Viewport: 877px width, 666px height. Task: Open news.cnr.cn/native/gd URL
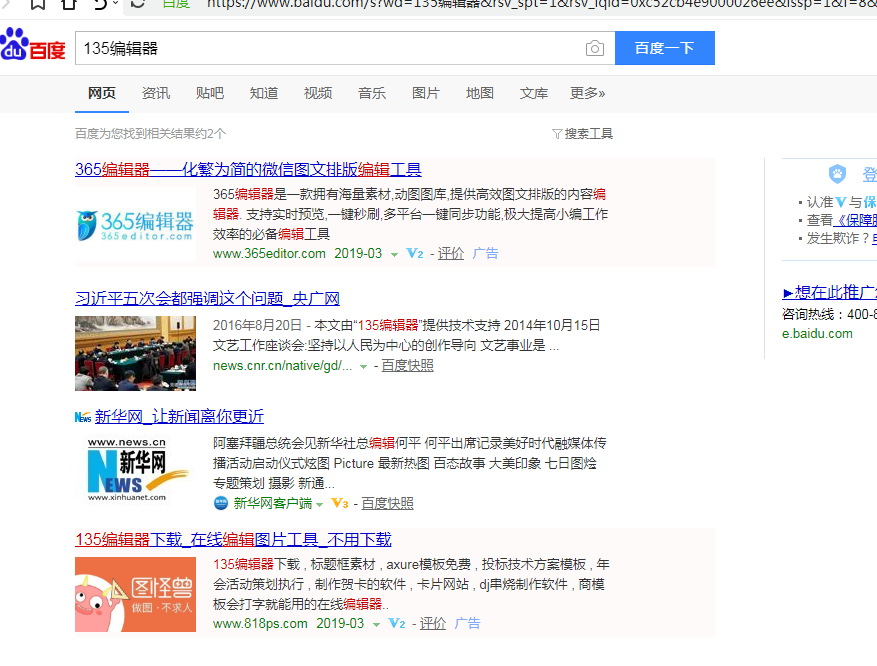(282, 366)
